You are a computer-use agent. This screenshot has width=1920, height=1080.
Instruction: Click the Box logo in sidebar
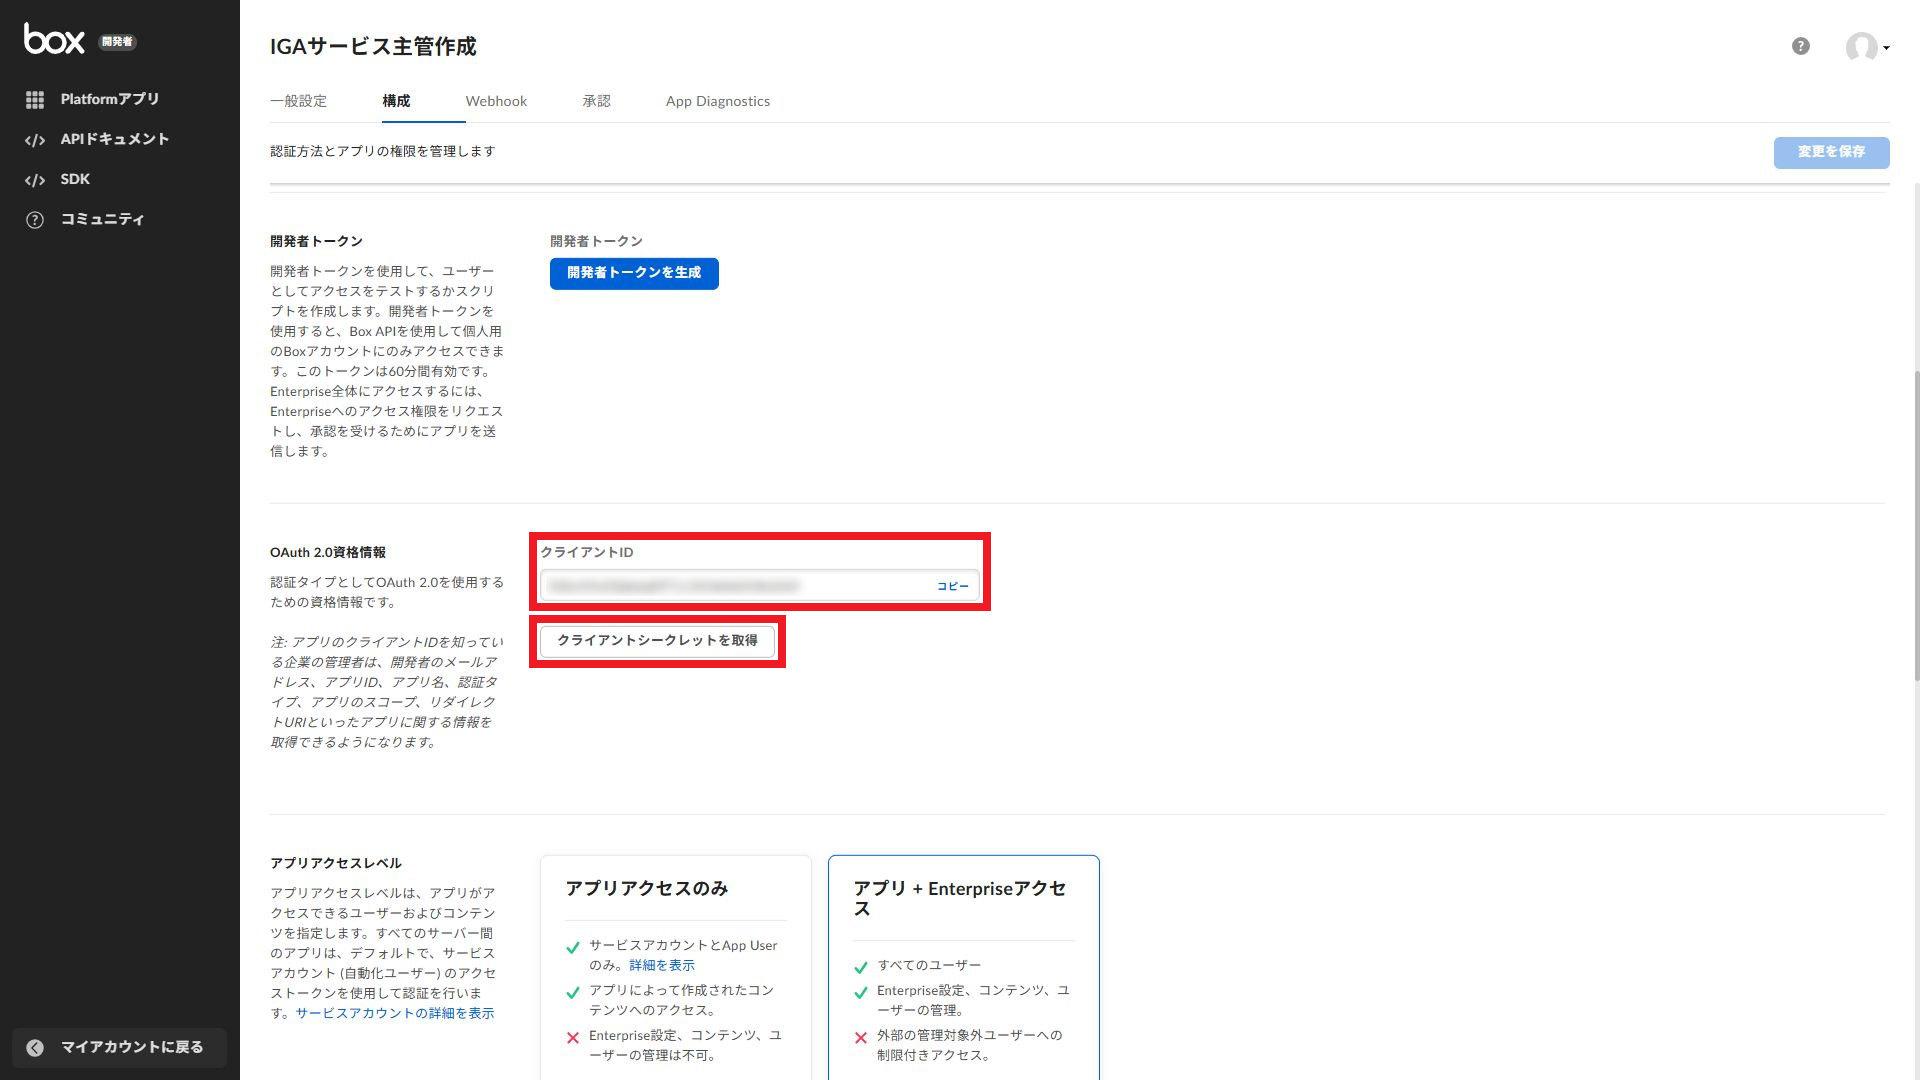(54, 39)
